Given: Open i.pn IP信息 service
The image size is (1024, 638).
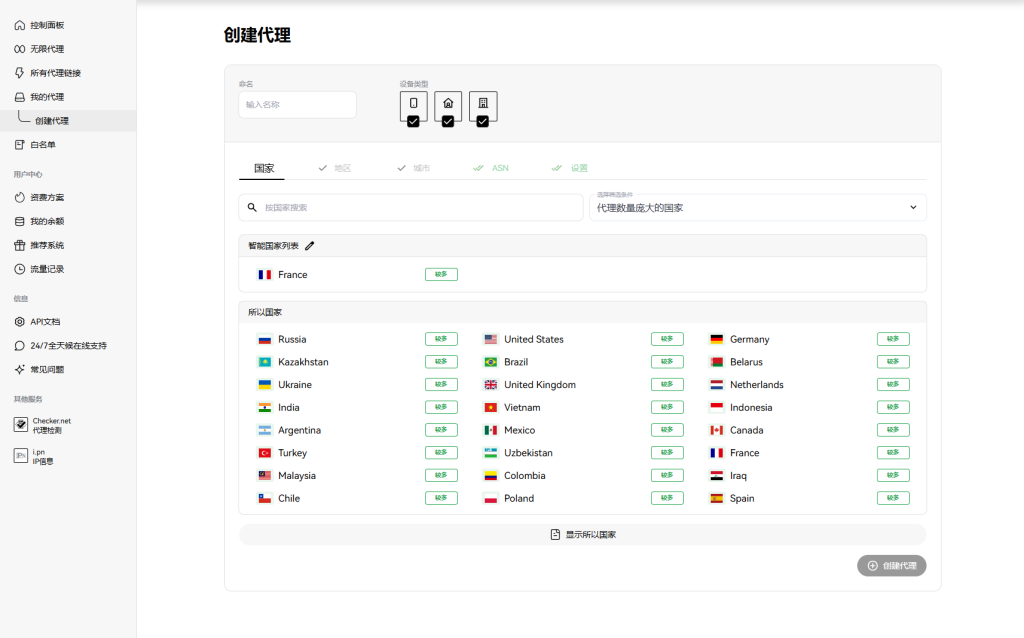Looking at the screenshot, I should click(42, 456).
